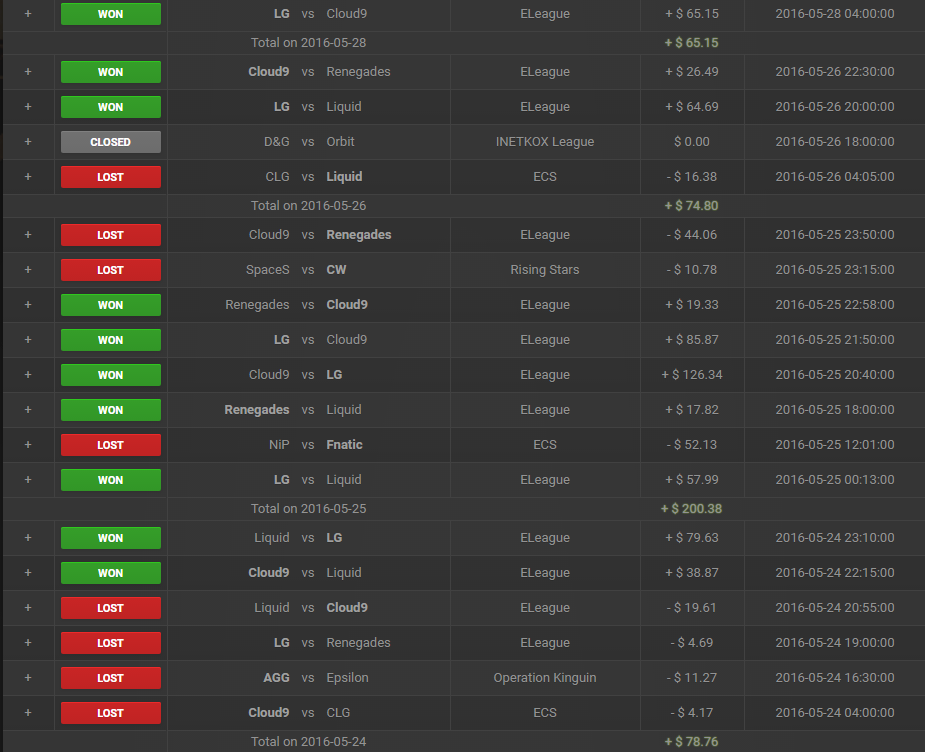Image resolution: width=925 pixels, height=752 pixels.
Task: Expand the Cloud9 vs Renegades 23:50:00 row
Action: pos(28,235)
